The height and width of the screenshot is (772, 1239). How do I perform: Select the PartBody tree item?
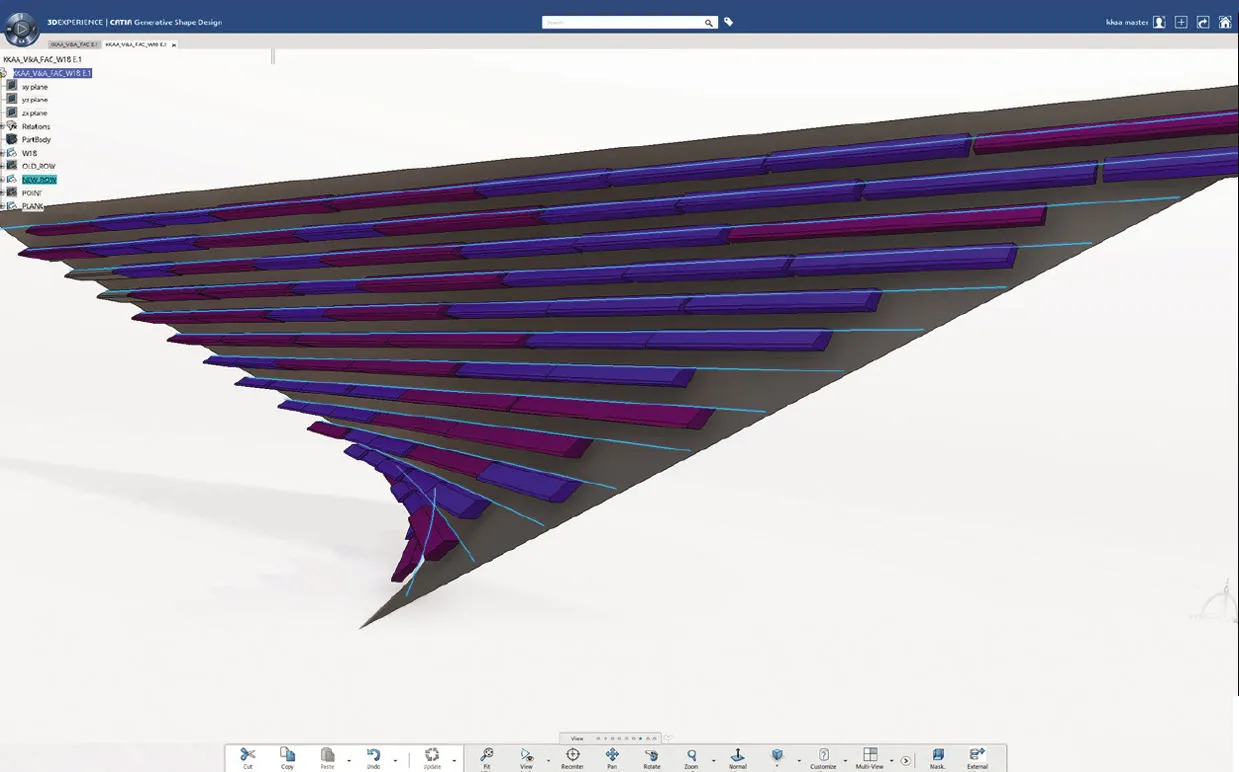36,140
